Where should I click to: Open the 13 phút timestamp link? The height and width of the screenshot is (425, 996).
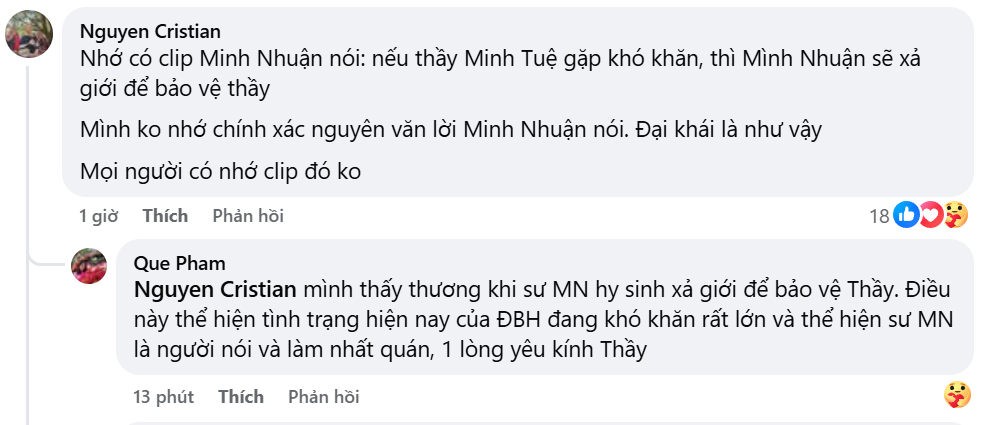(x=163, y=397)
